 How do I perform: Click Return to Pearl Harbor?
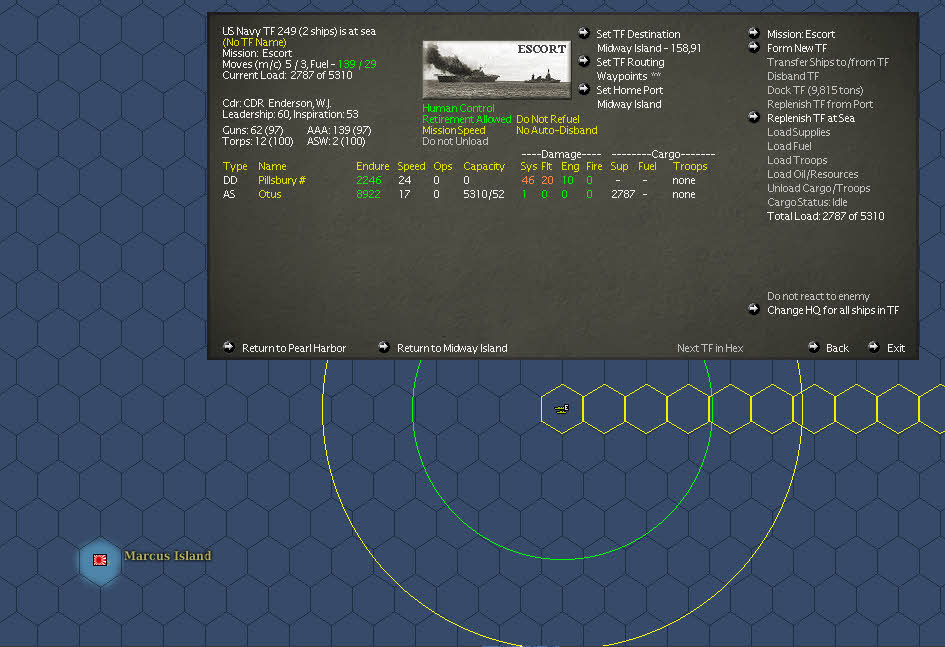[x=294, y=348]
